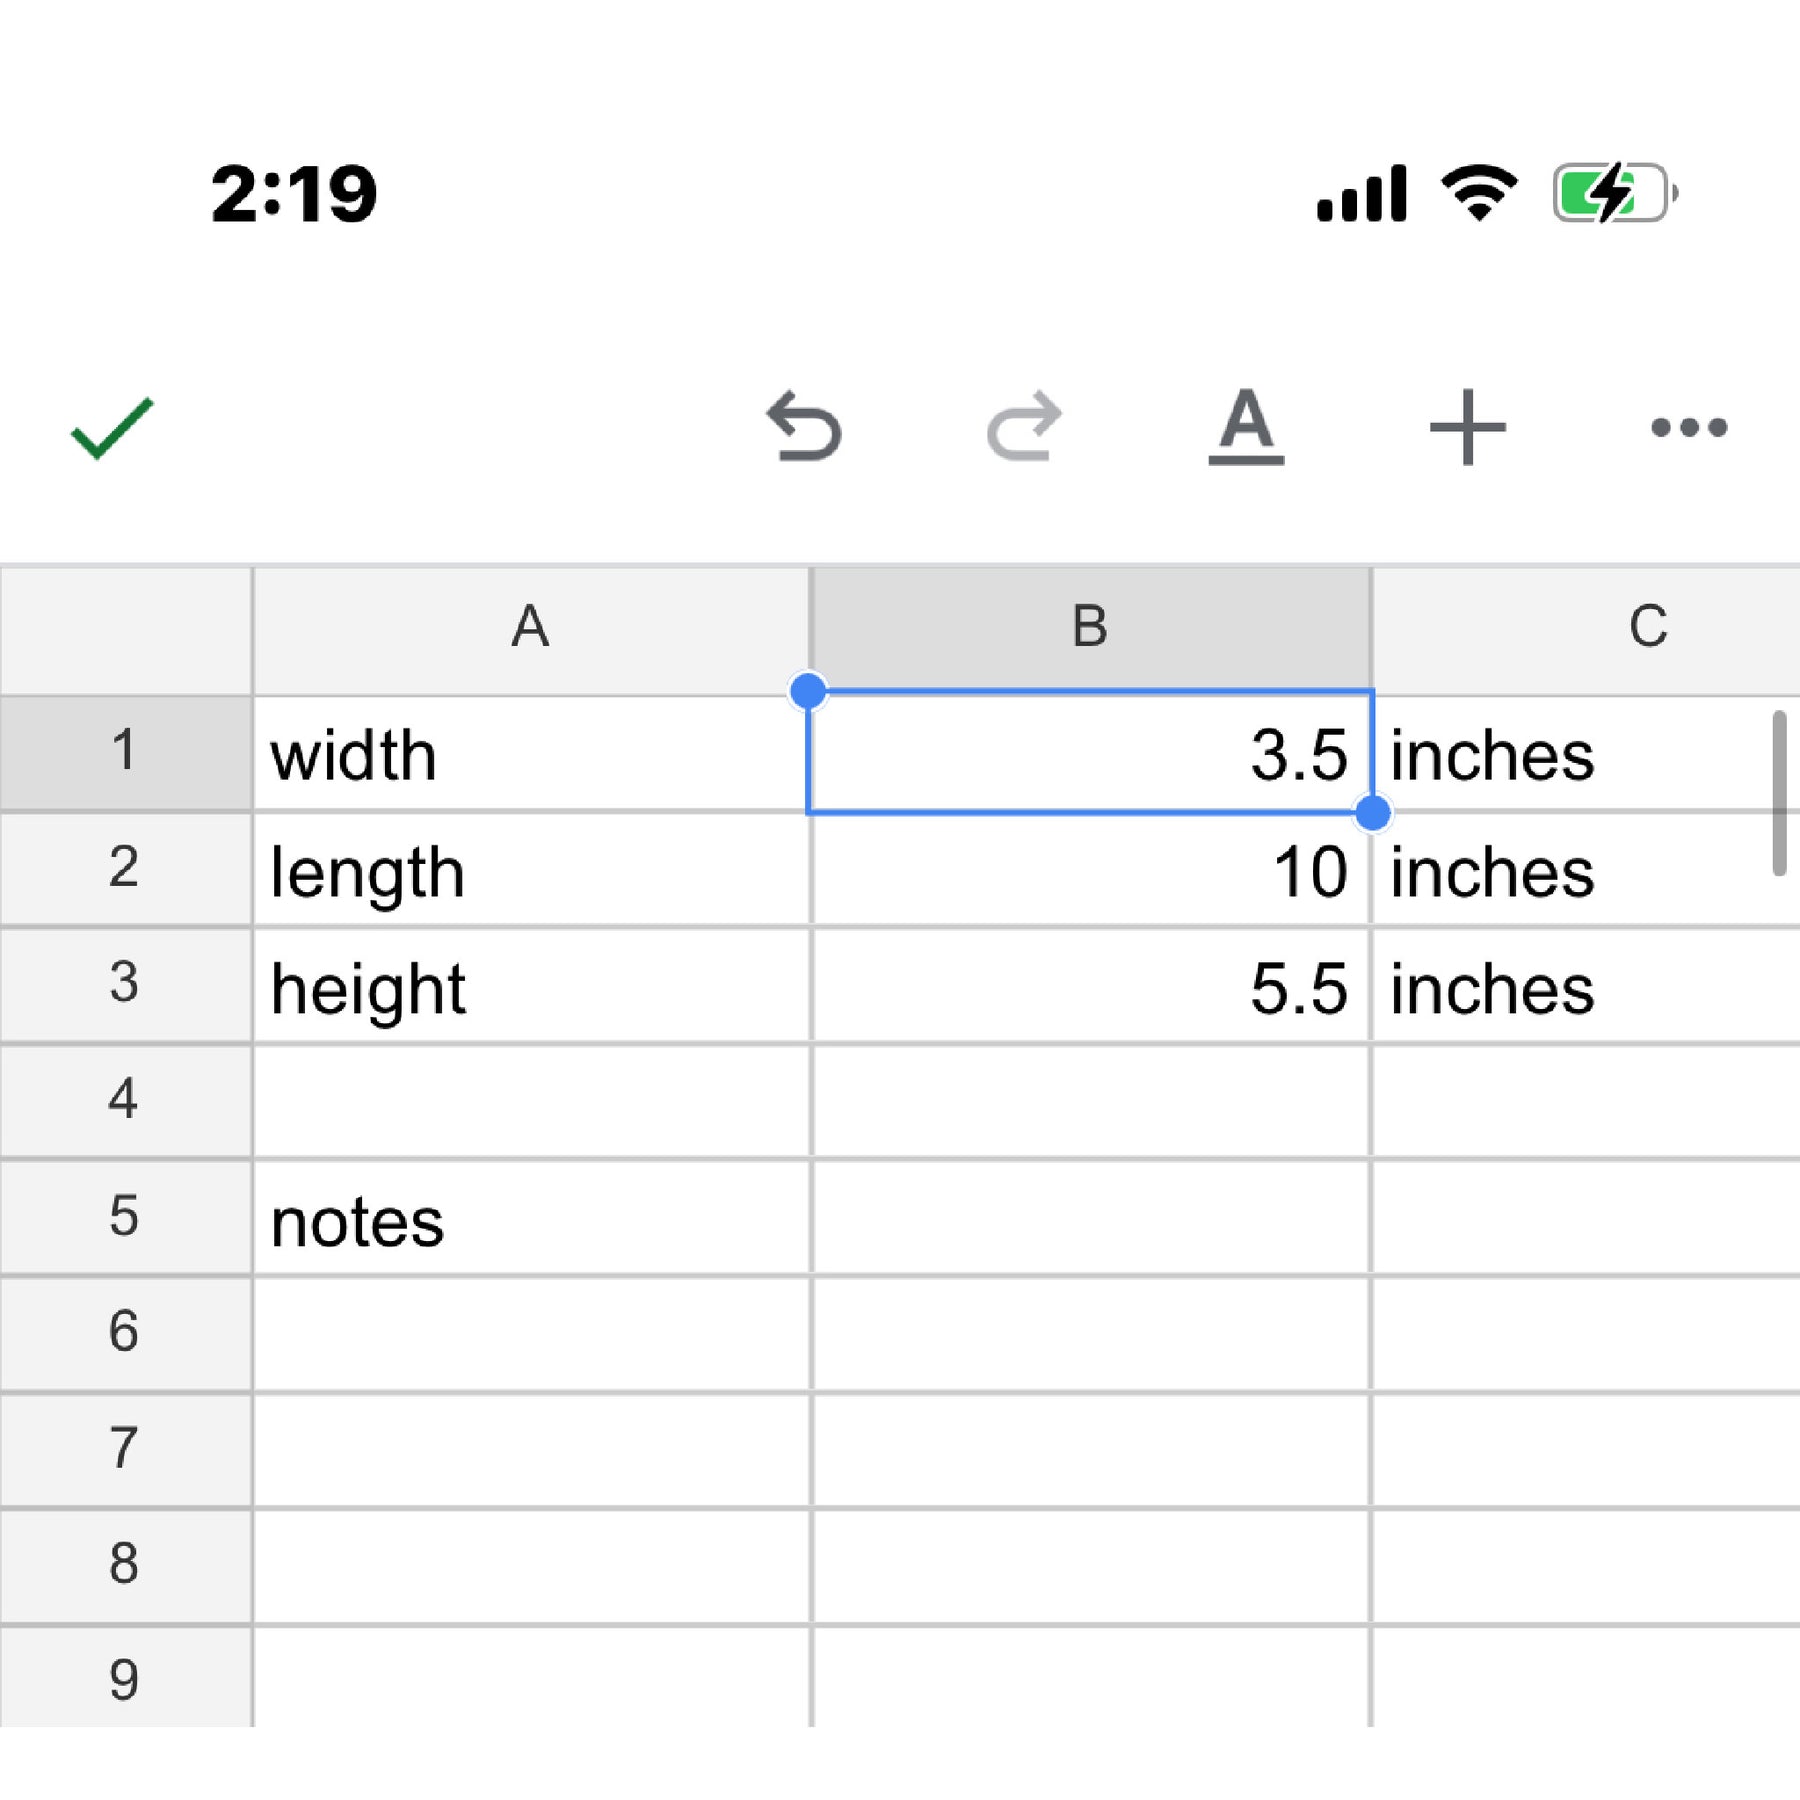Tap the cell containing 'width'
The width and height of the screenshot is (1800, 1800).
530,755
